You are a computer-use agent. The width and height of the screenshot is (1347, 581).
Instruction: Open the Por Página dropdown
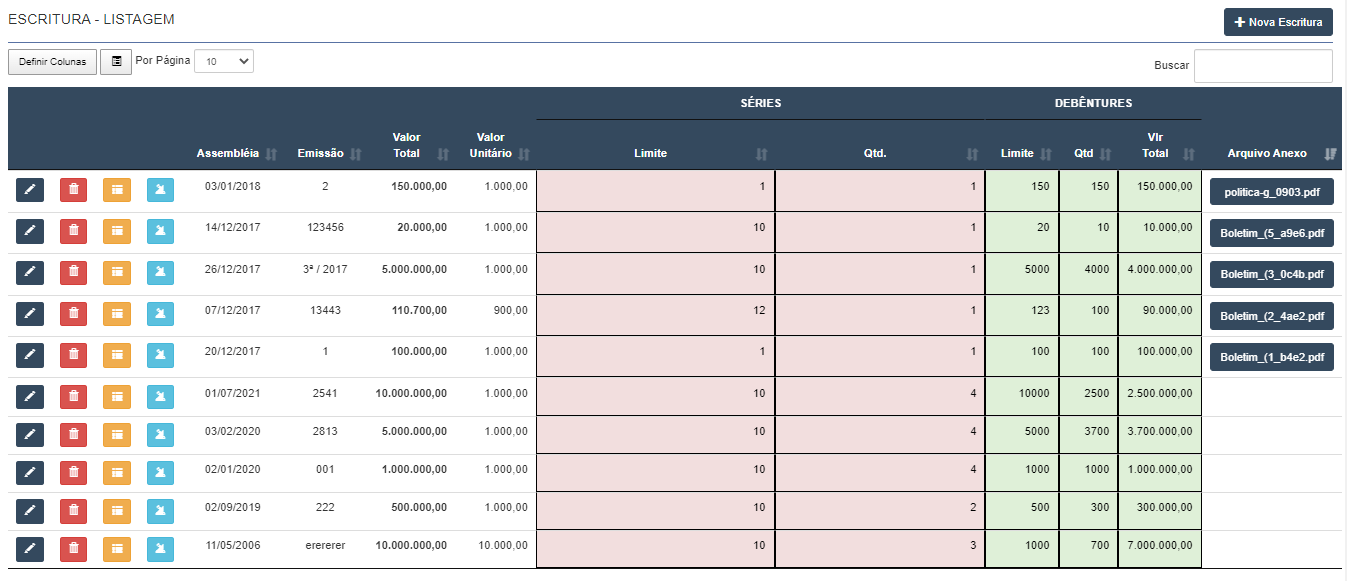tap(224, 62)
